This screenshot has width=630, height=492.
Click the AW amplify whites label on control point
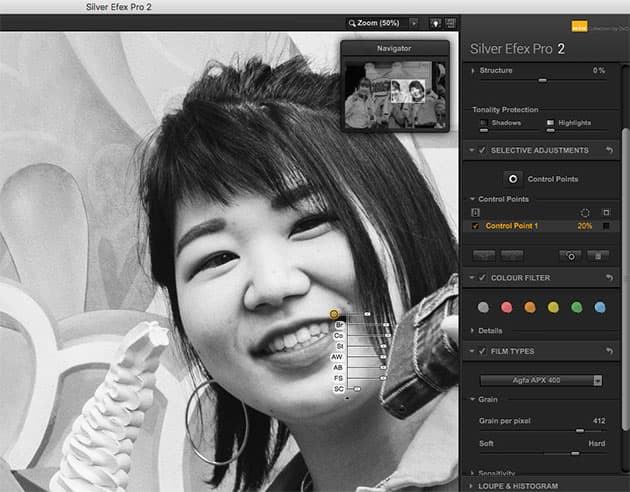(x=337, y=357)
